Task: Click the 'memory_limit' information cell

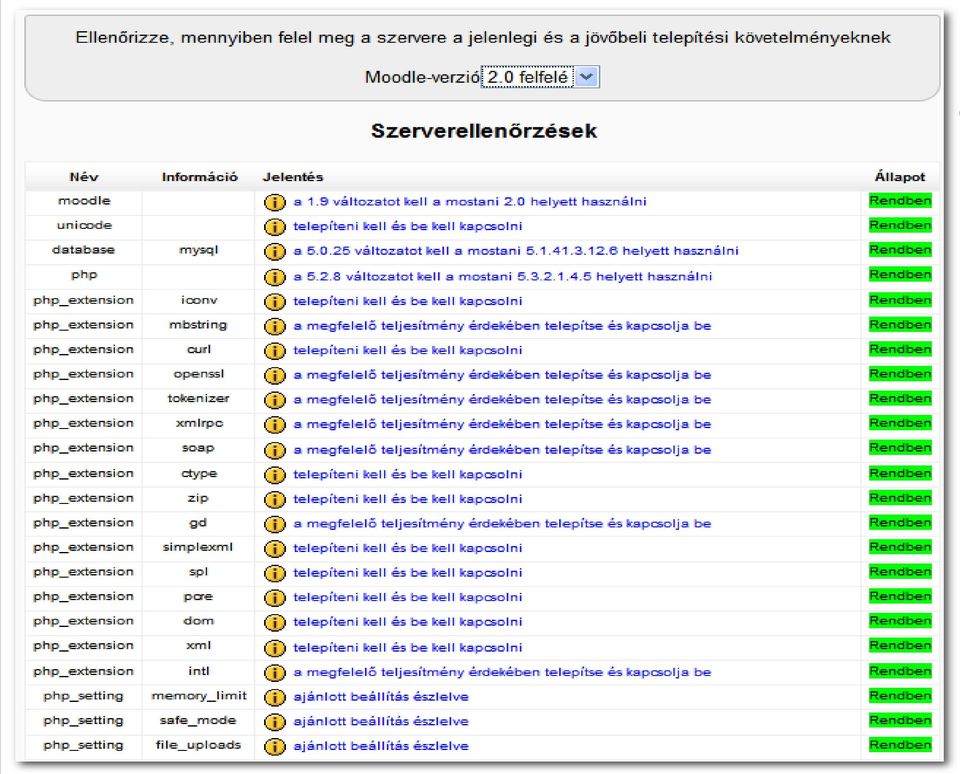Action: [199, 696]
